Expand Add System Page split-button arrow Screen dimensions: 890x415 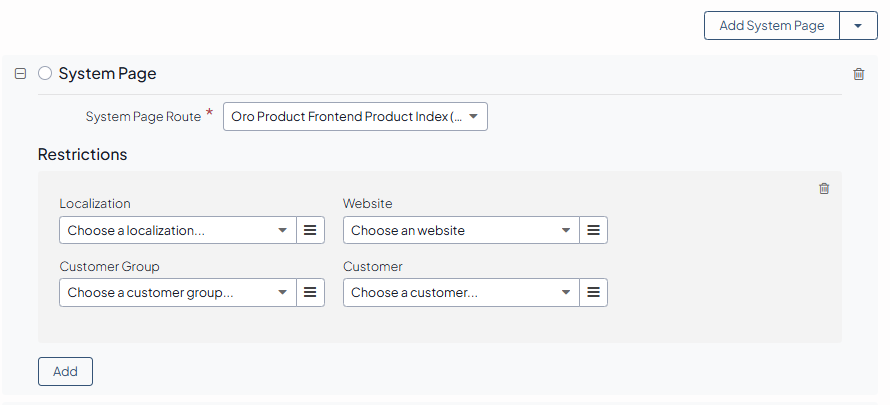tap(858, 26)
